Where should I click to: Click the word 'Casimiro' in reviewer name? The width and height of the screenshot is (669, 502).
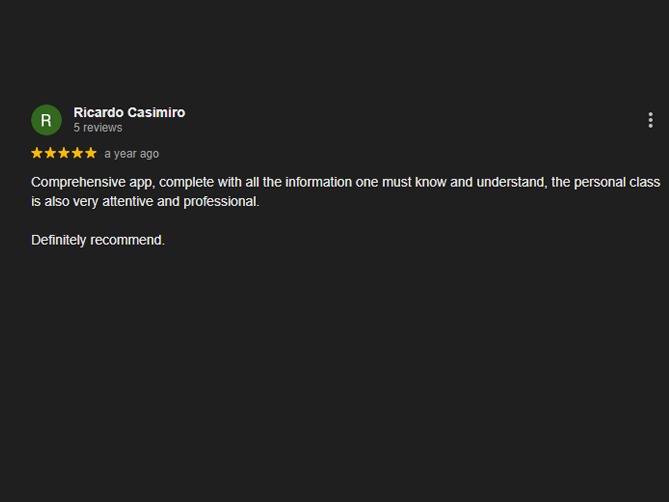tap(156, 112)
